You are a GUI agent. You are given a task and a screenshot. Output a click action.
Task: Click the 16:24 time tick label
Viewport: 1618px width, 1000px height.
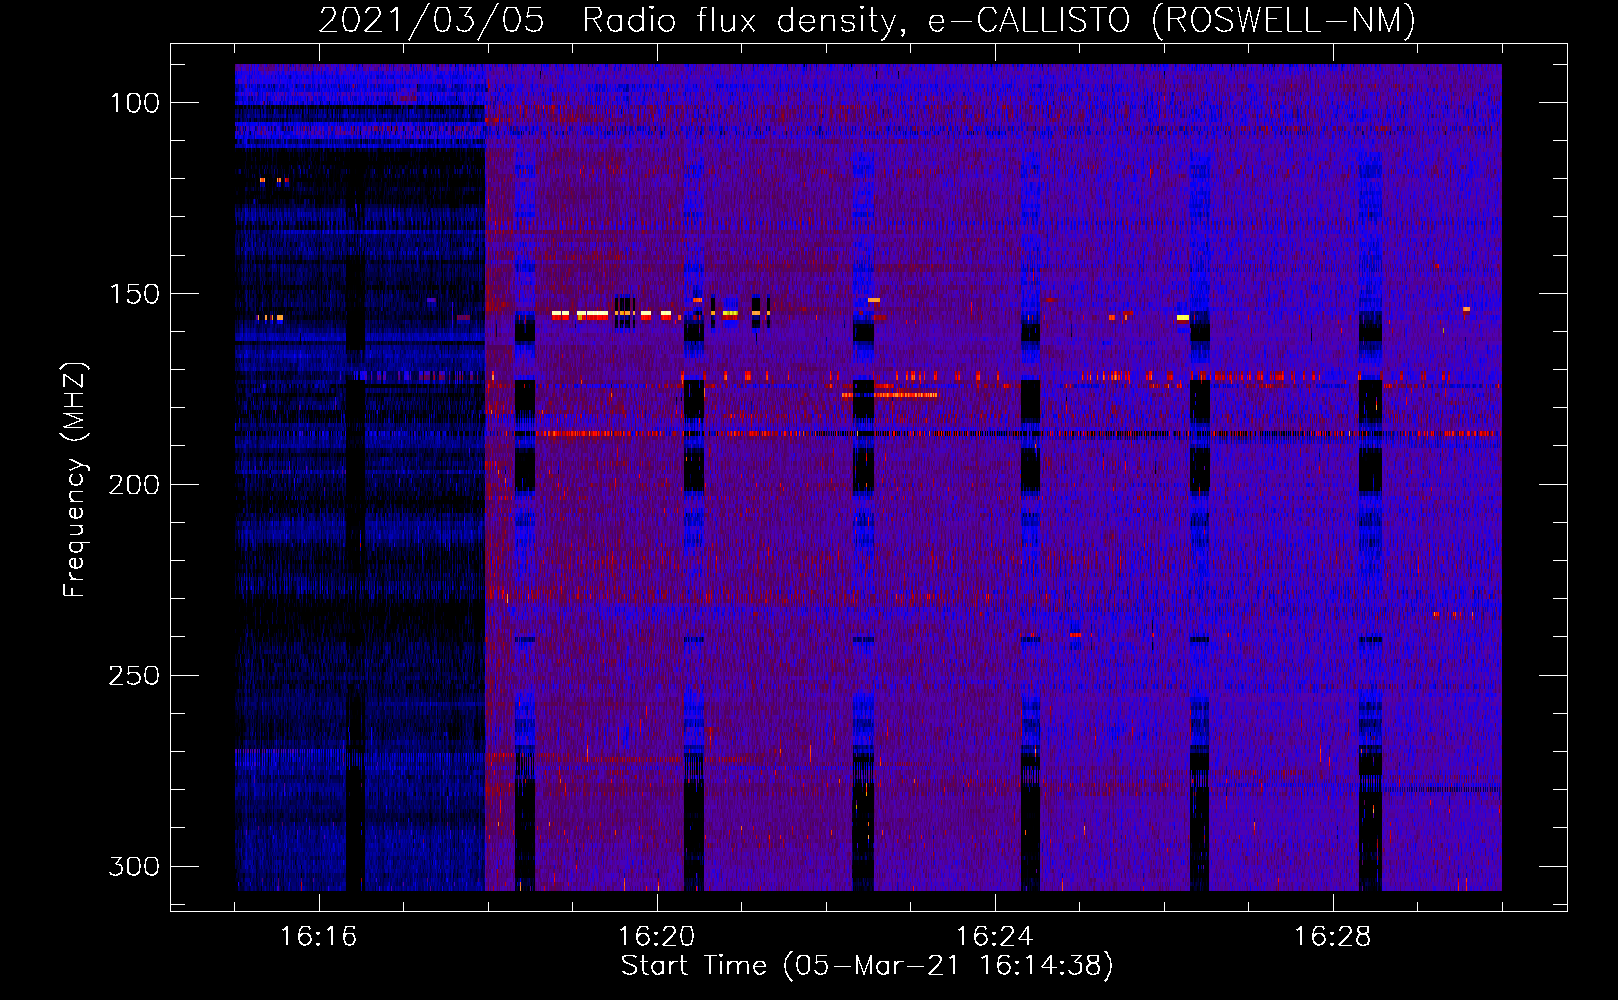coord(994,937)
